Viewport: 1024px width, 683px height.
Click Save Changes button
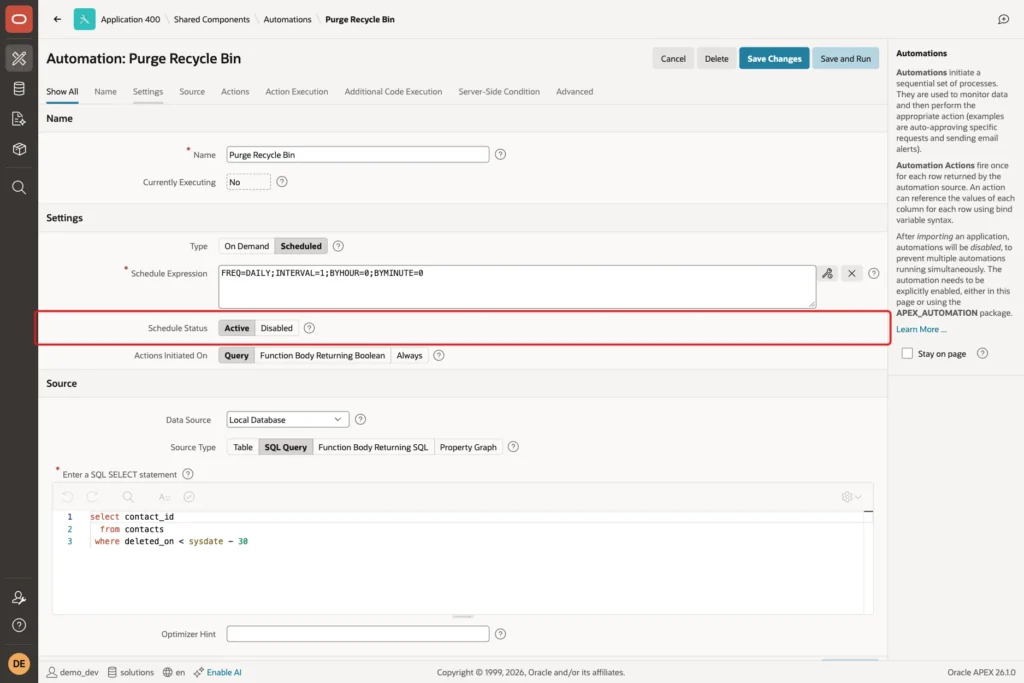pos(774,58)
